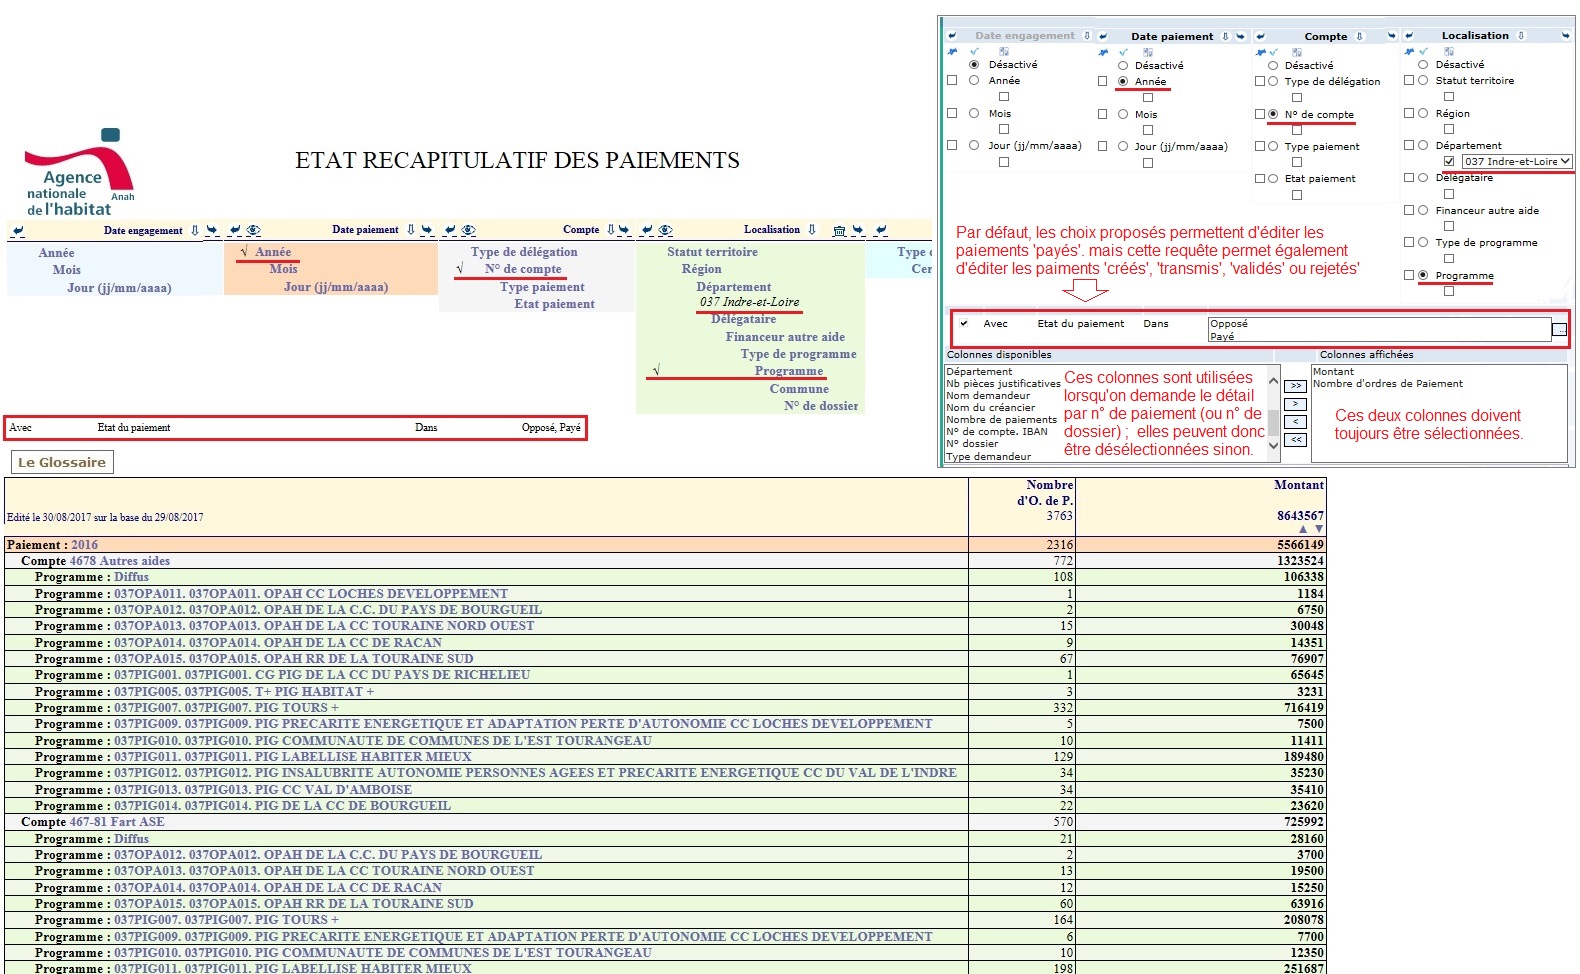Select Etat paiement radio under Compte
1580x974 pixels.
click(x=1273, y=179)
